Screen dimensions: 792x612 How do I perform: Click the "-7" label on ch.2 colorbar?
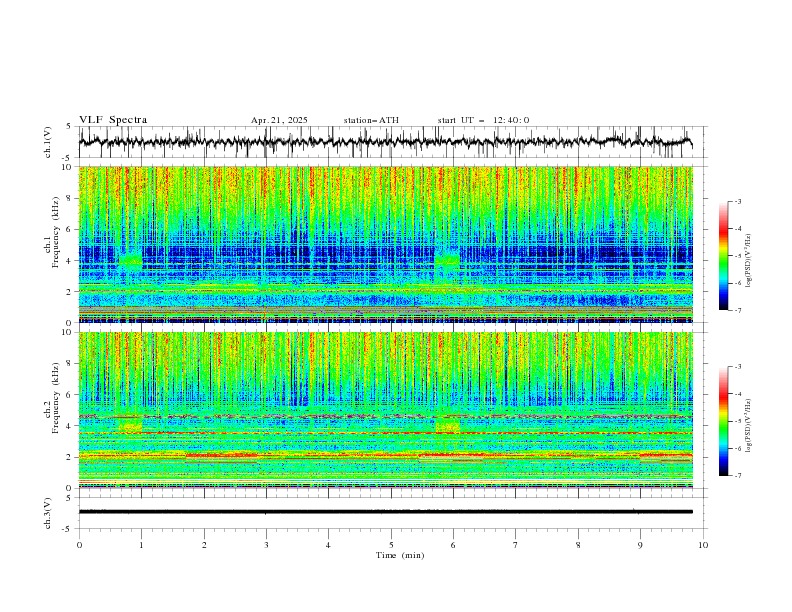738,476
